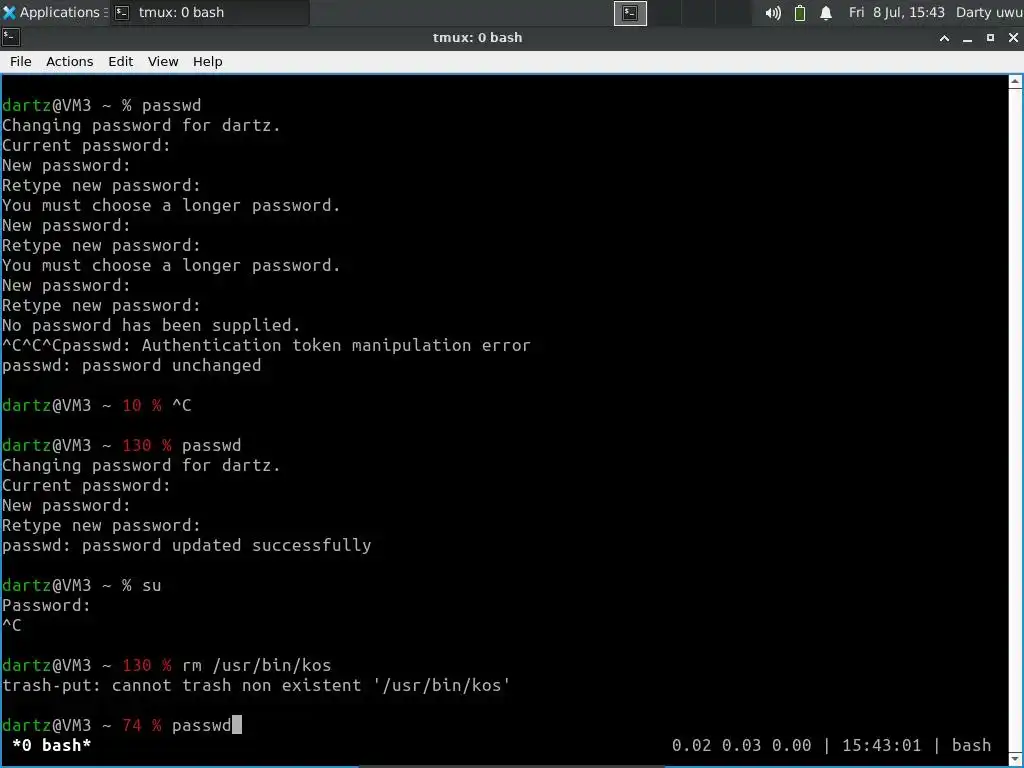Click the terminal icon in window title bar

click(x=10, y=37)
